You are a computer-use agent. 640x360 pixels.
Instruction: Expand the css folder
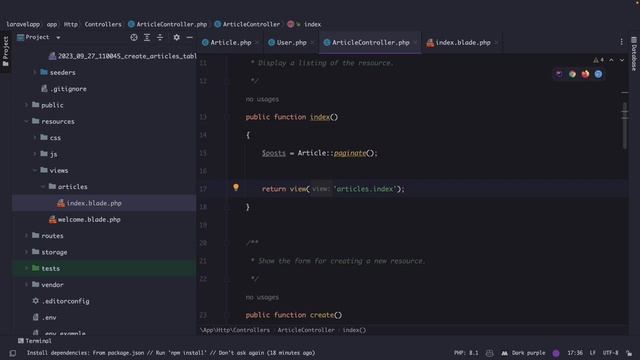(35, 138)
